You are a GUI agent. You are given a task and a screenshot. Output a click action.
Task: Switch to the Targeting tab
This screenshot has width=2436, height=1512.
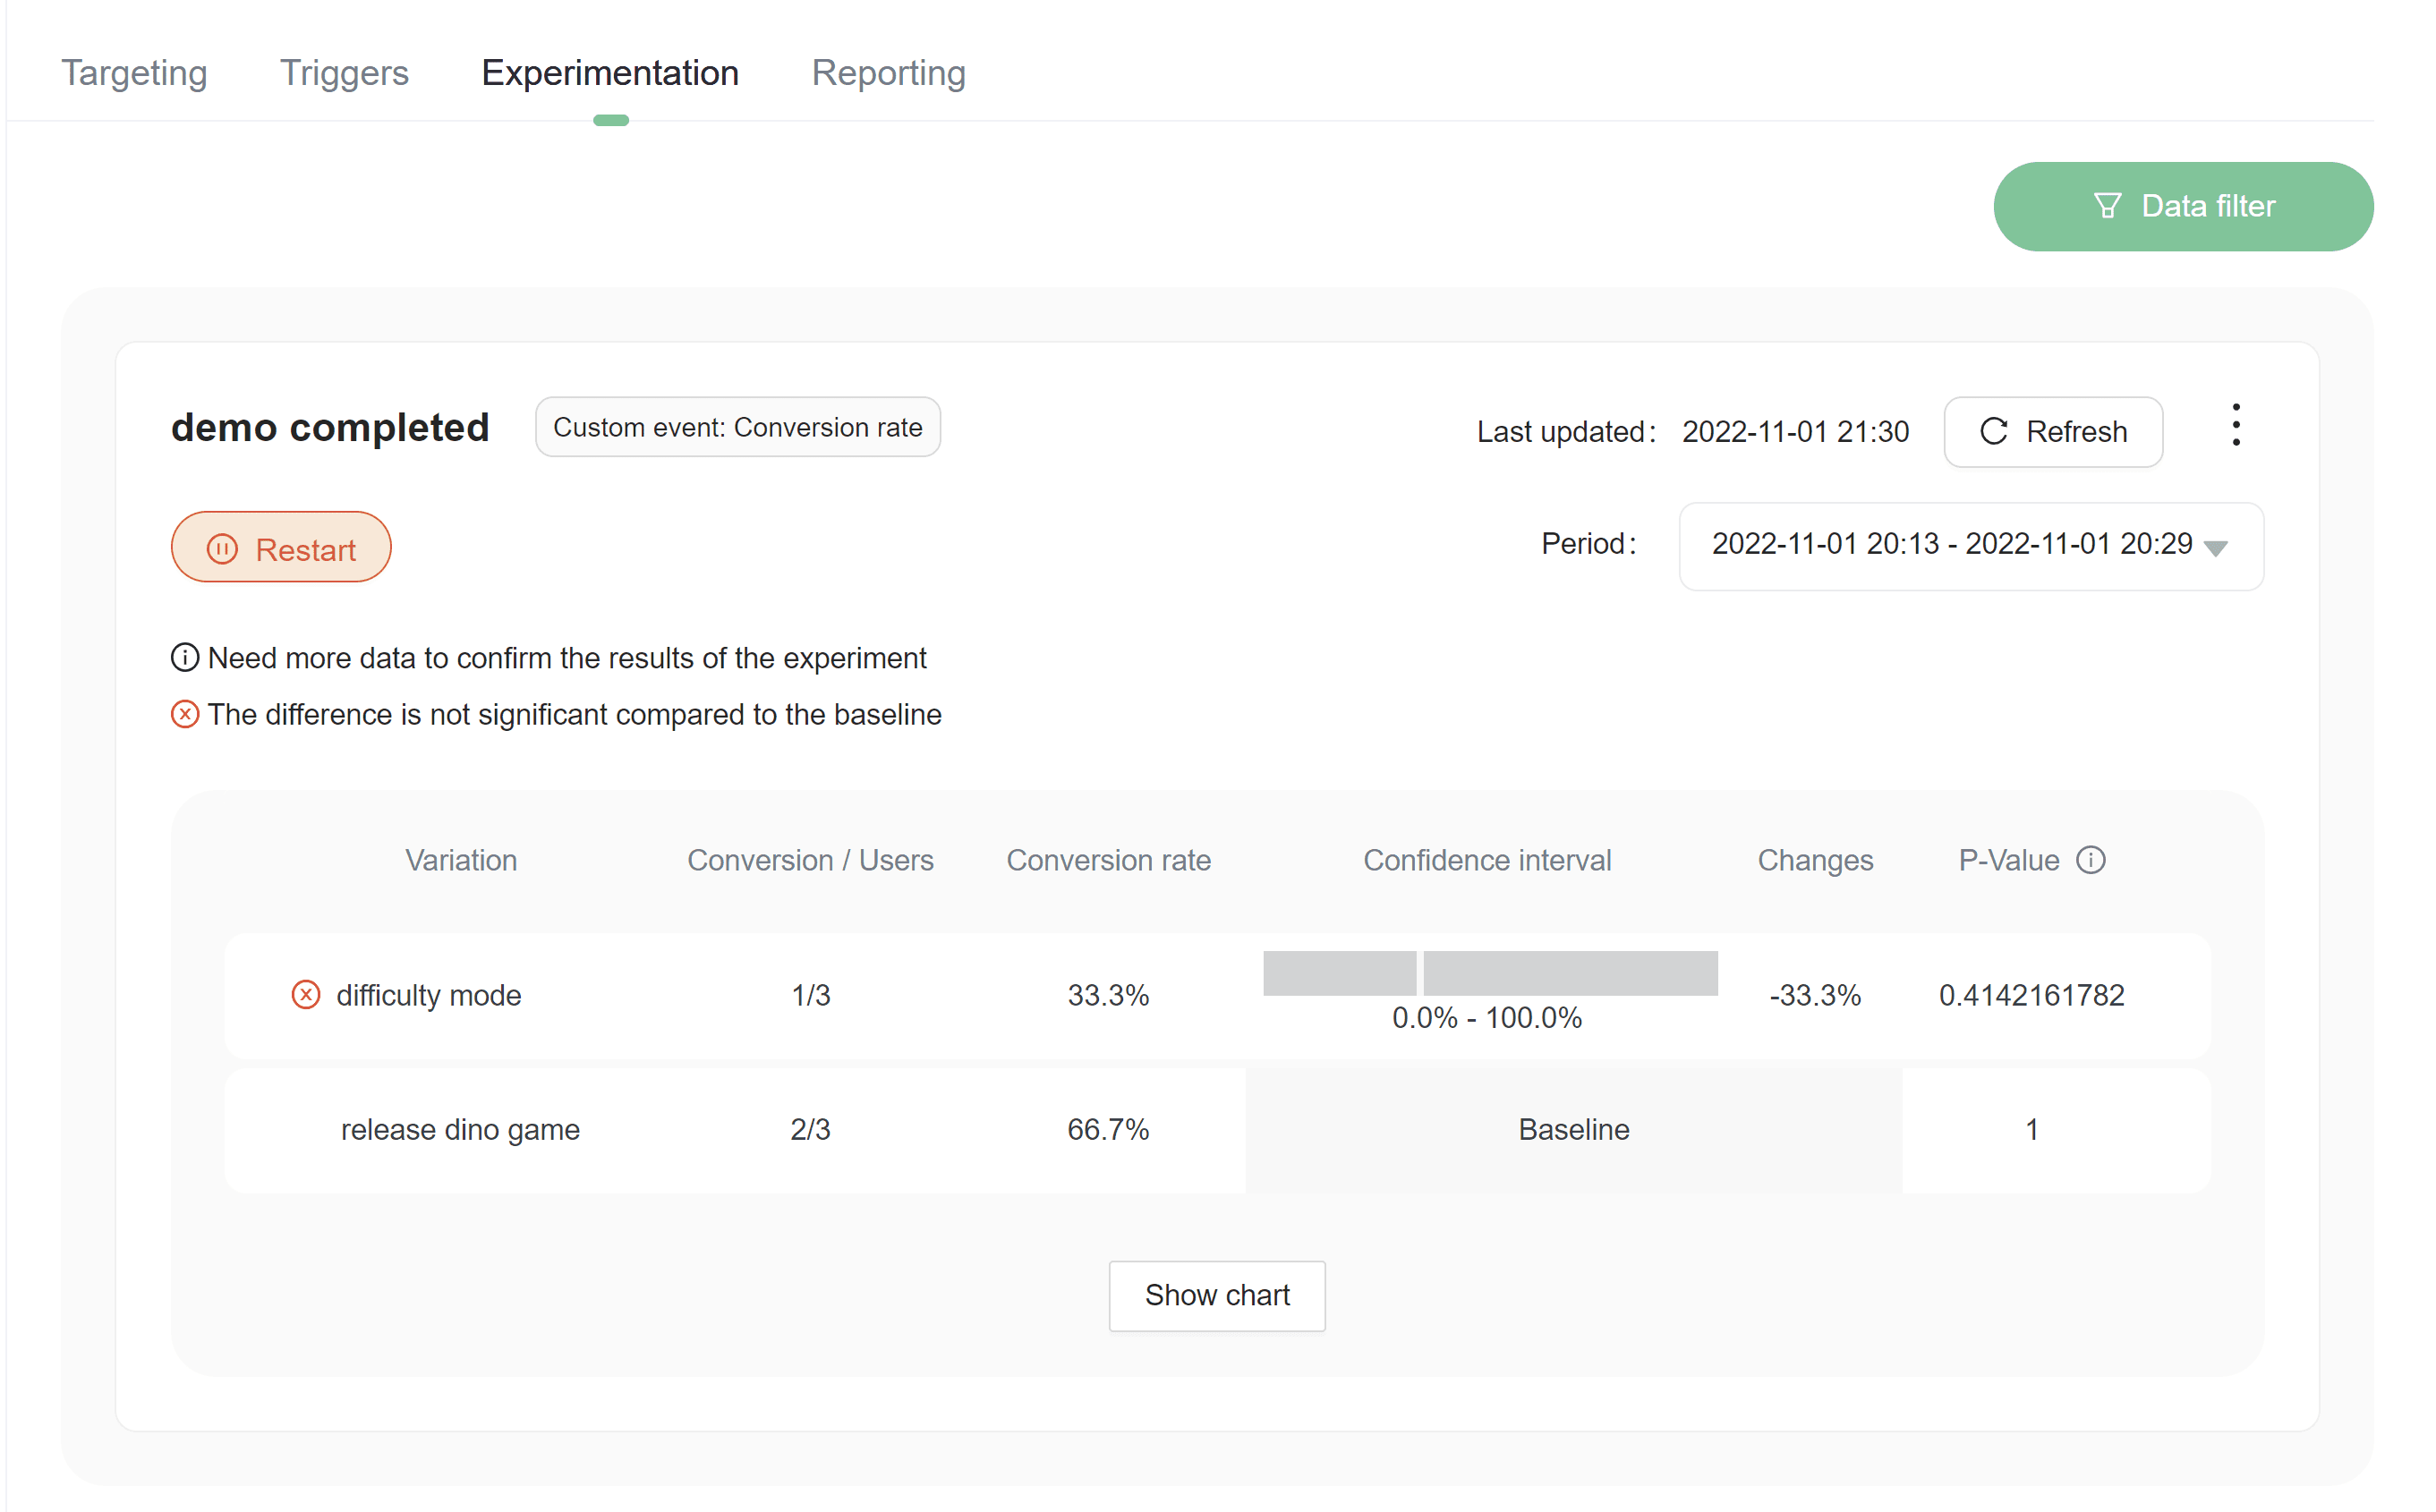pyautogui.click(x=134, y=73)
